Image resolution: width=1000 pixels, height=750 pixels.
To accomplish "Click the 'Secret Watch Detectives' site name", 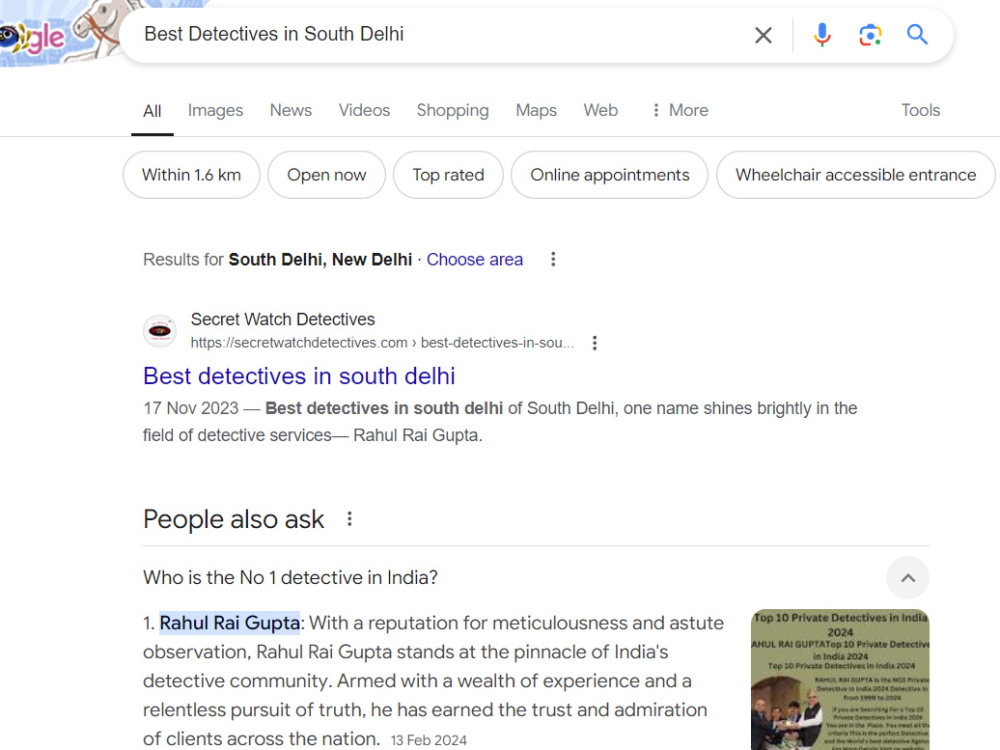I will point(283,320).
